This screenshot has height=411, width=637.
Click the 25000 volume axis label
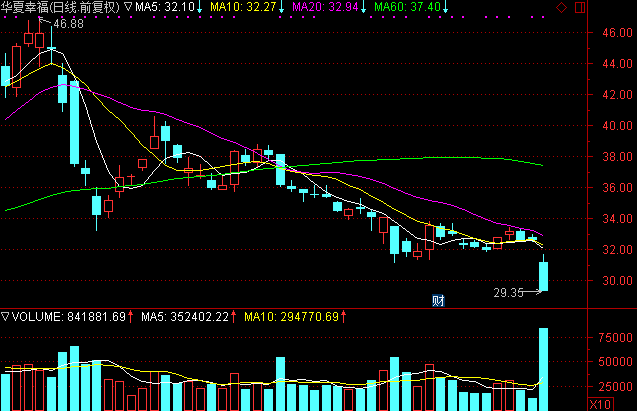coord(615,387)
